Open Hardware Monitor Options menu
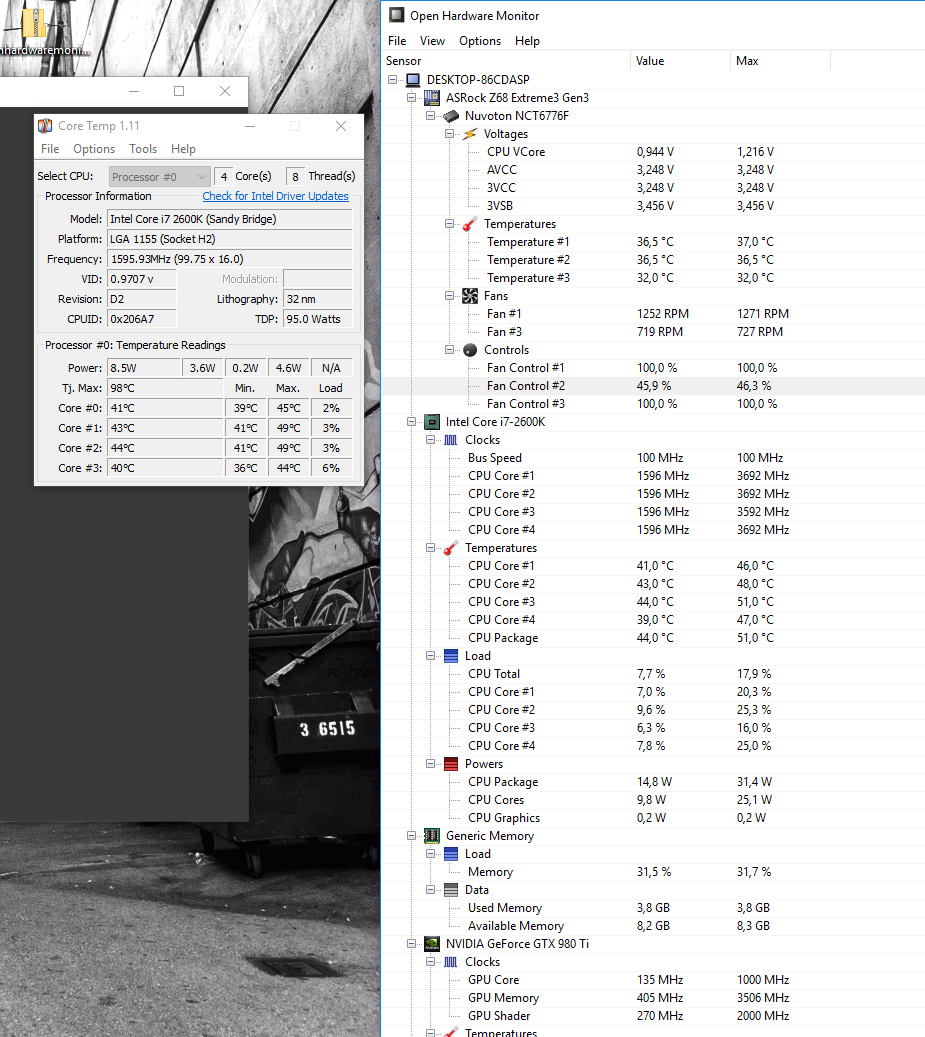Viewport: 925px width, 1037px height. point(480,41)
